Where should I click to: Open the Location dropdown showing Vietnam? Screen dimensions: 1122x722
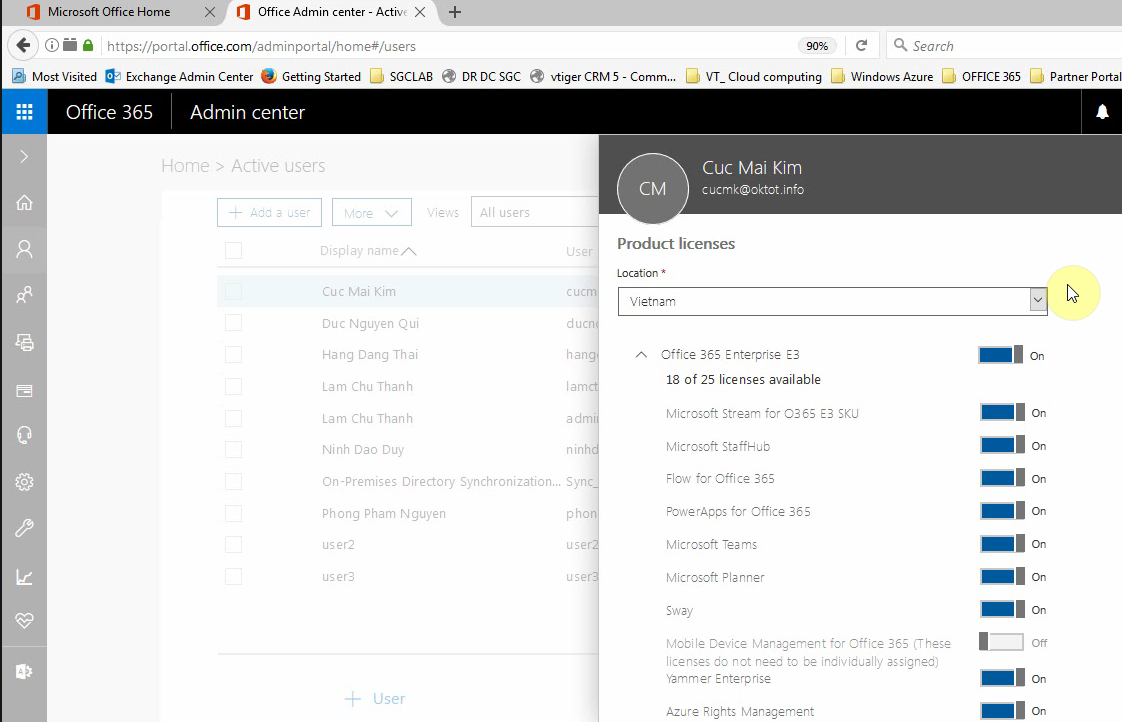(831, 301)
